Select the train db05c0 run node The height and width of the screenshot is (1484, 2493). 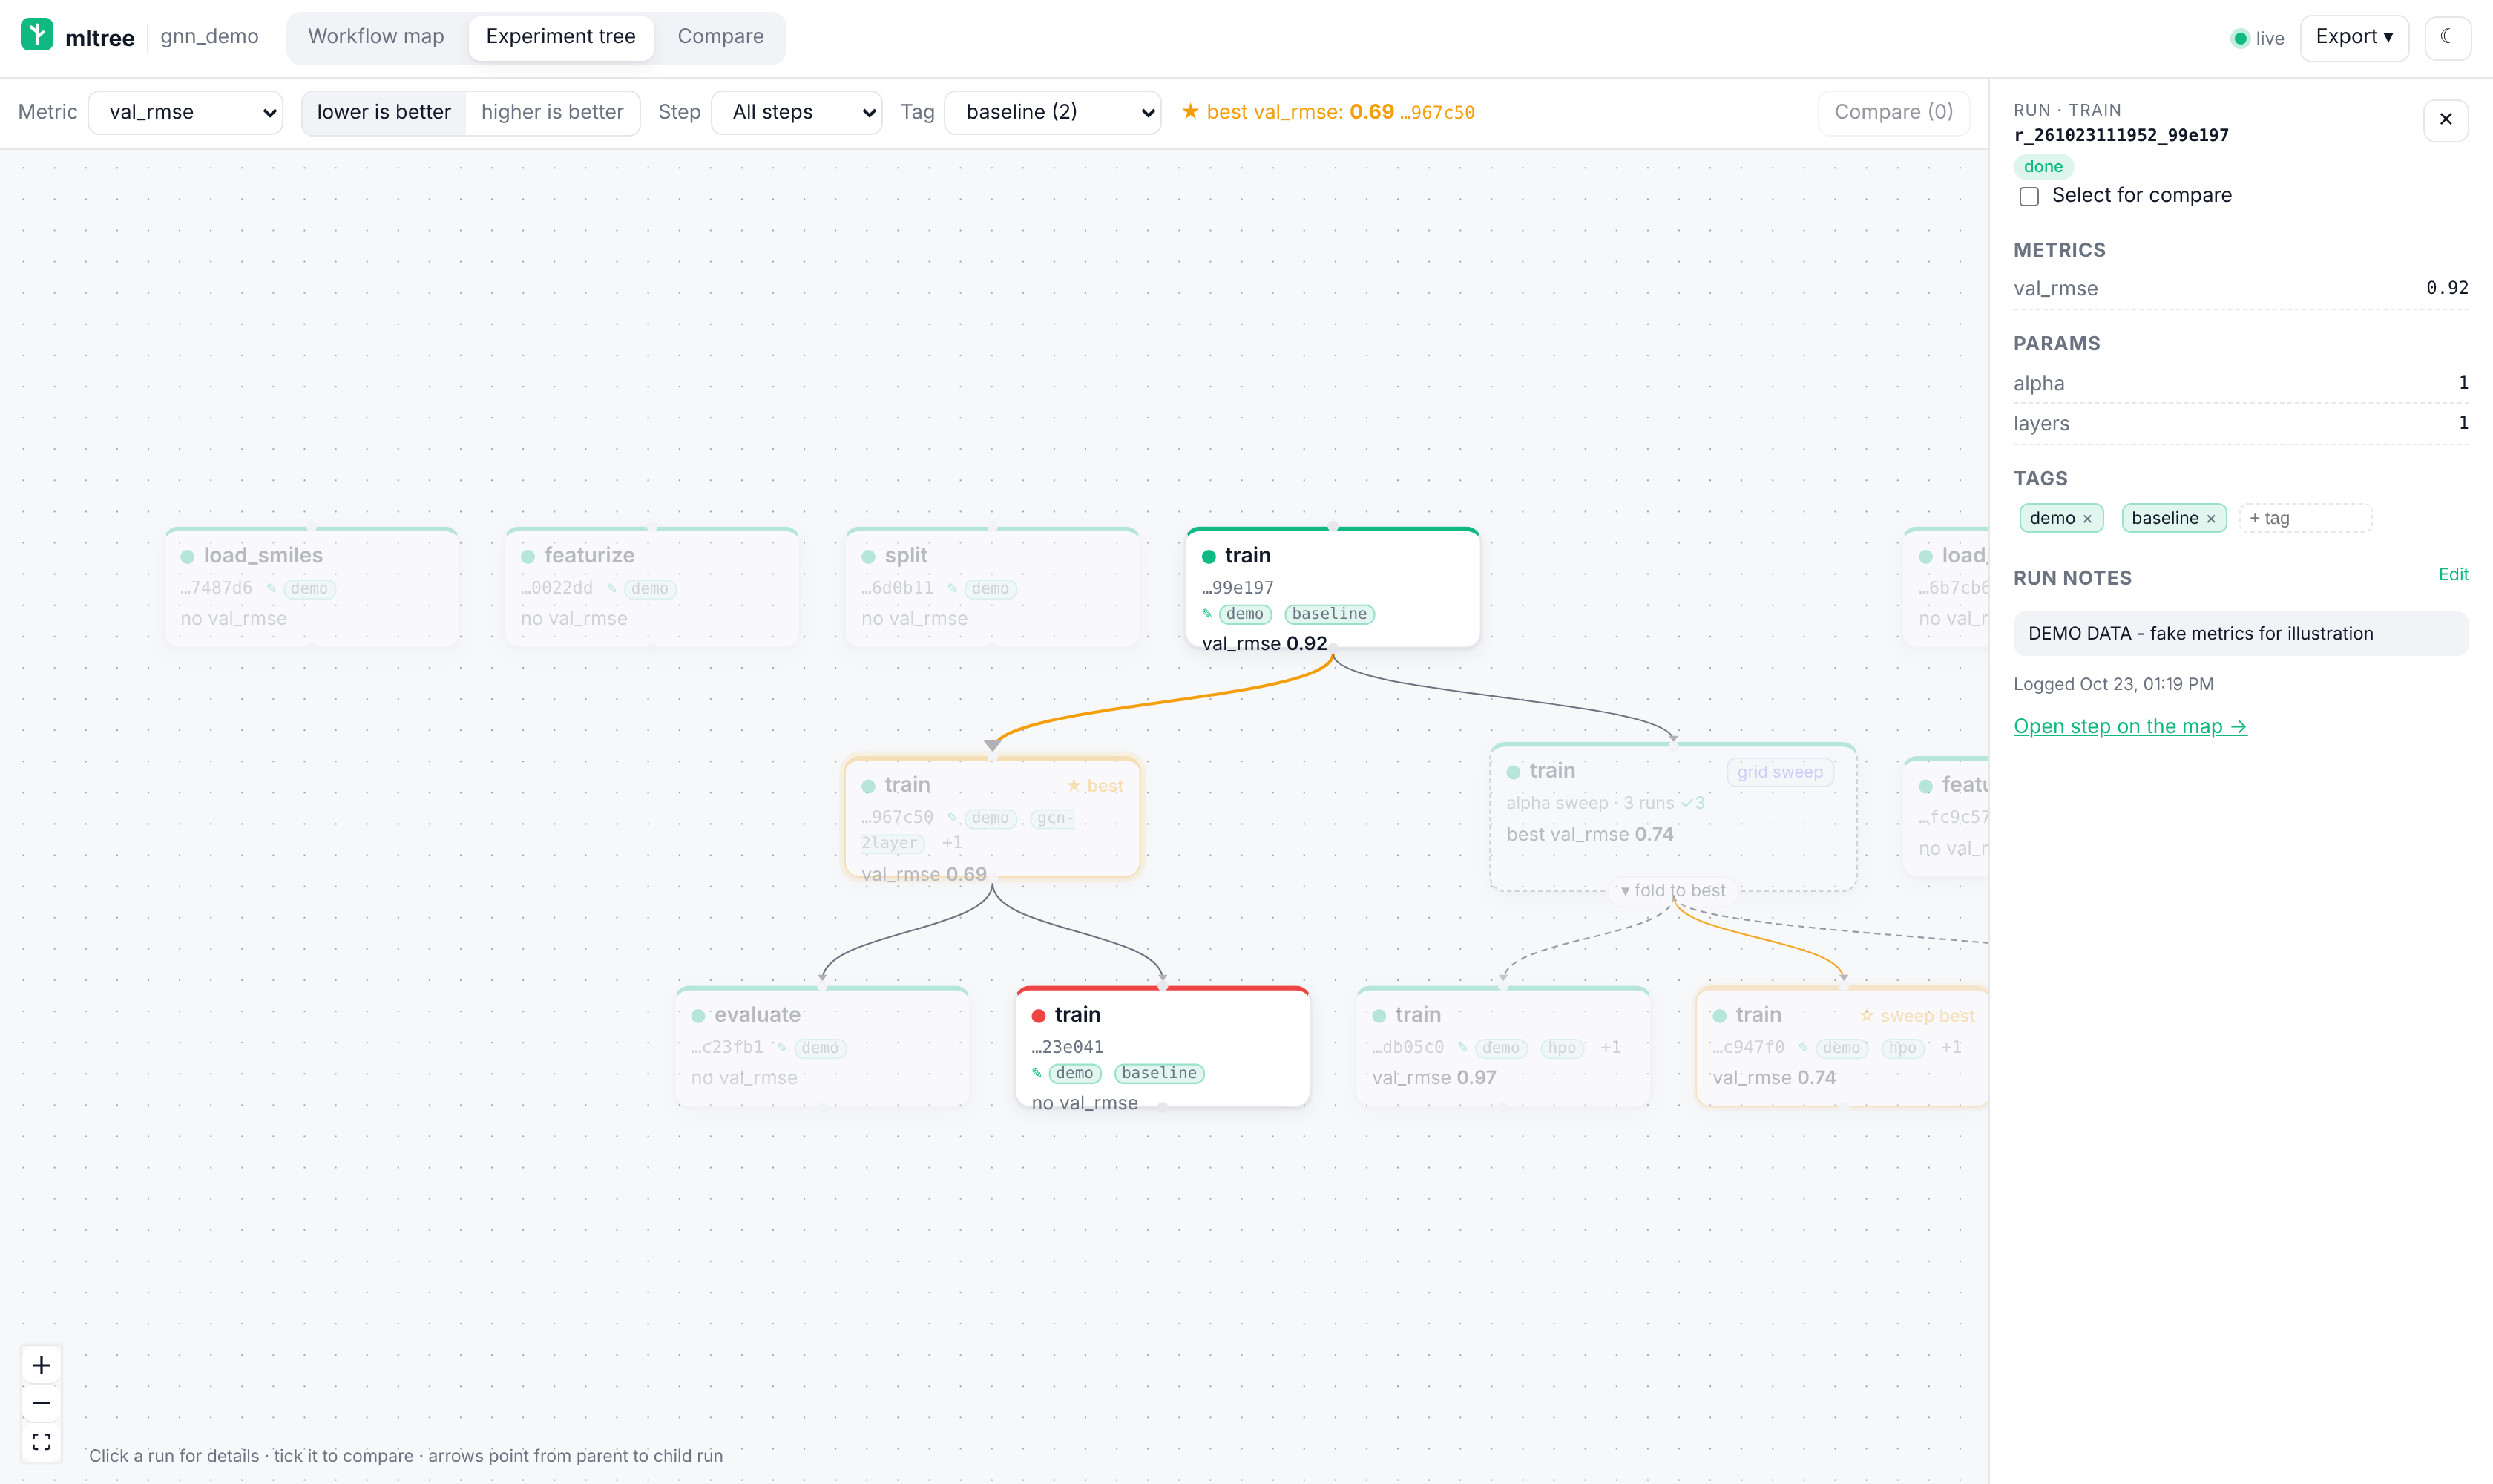tap(1503, 1047)
